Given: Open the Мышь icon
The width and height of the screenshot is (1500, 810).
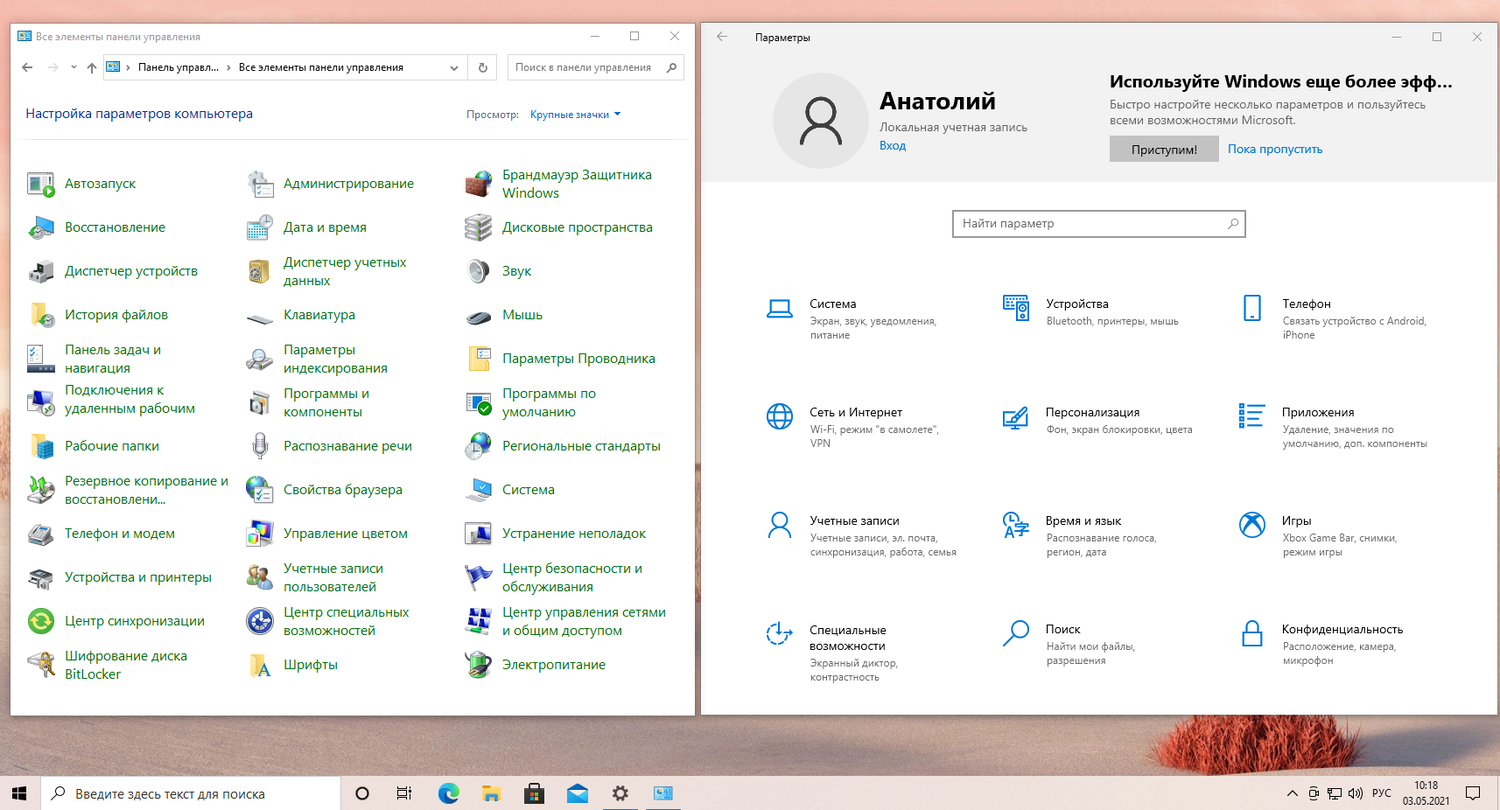Looking at the screenshot, I should 479,315.
